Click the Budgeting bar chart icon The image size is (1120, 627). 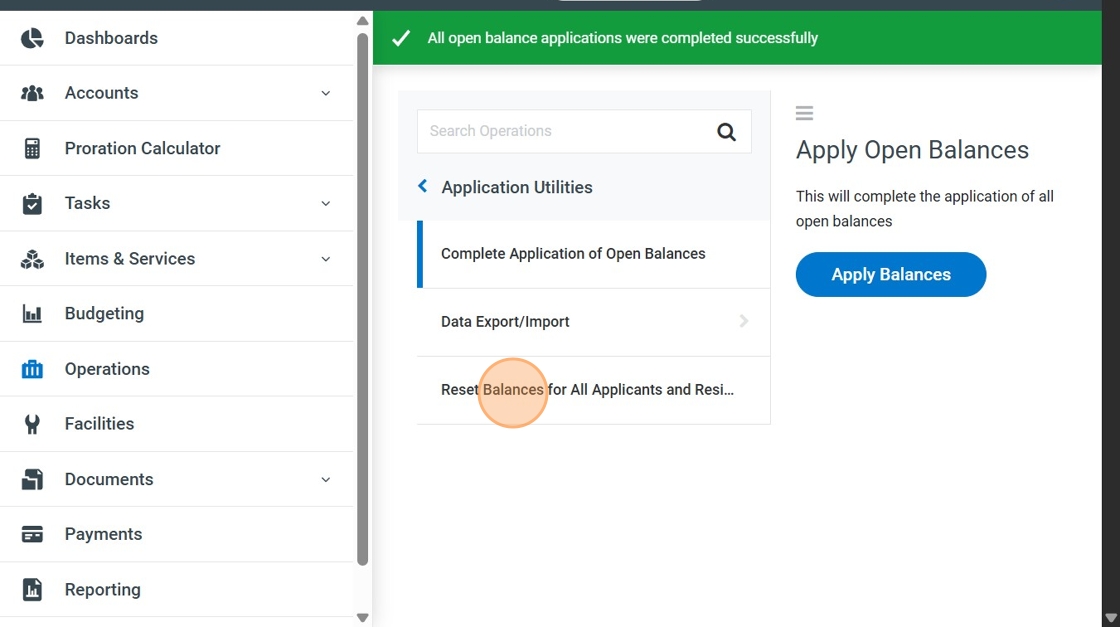32,314
